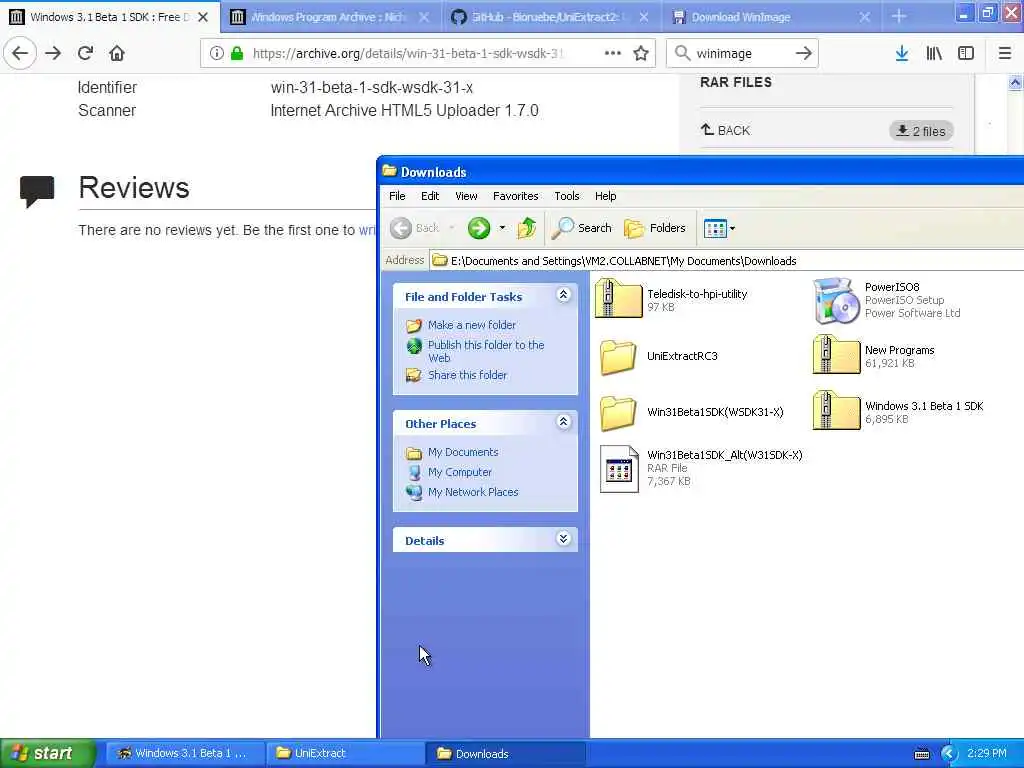Switch to Windows Program Archive tab

tap(329, 17)
